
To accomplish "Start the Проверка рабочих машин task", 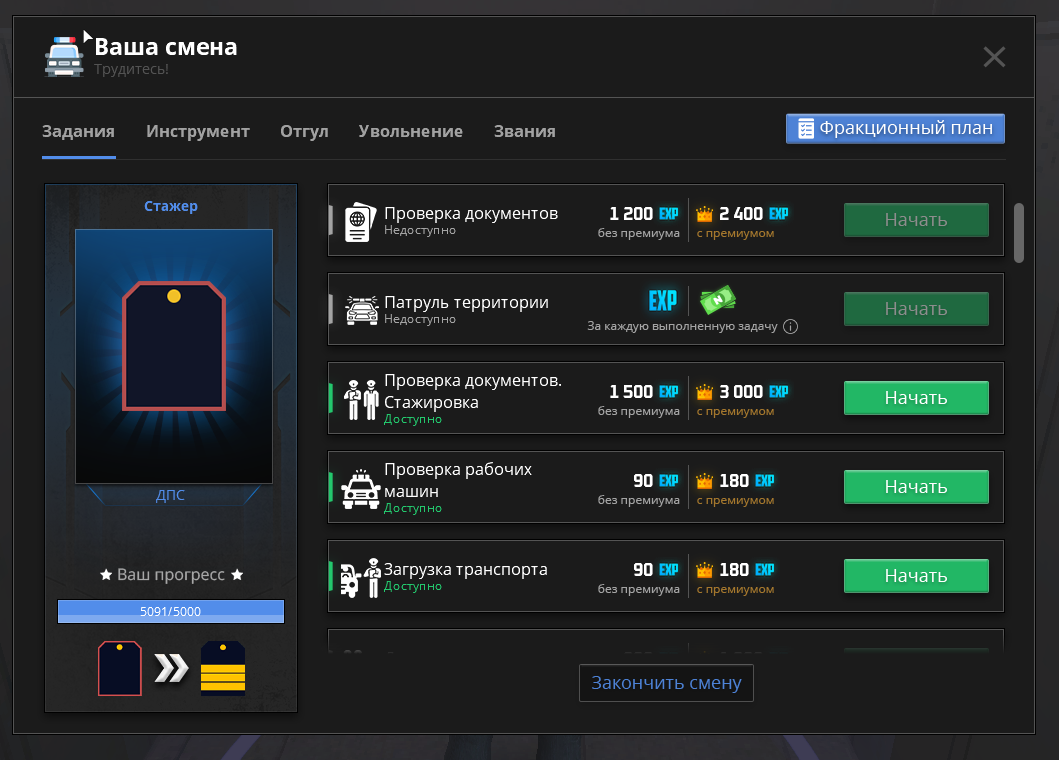I will [916, 487].
